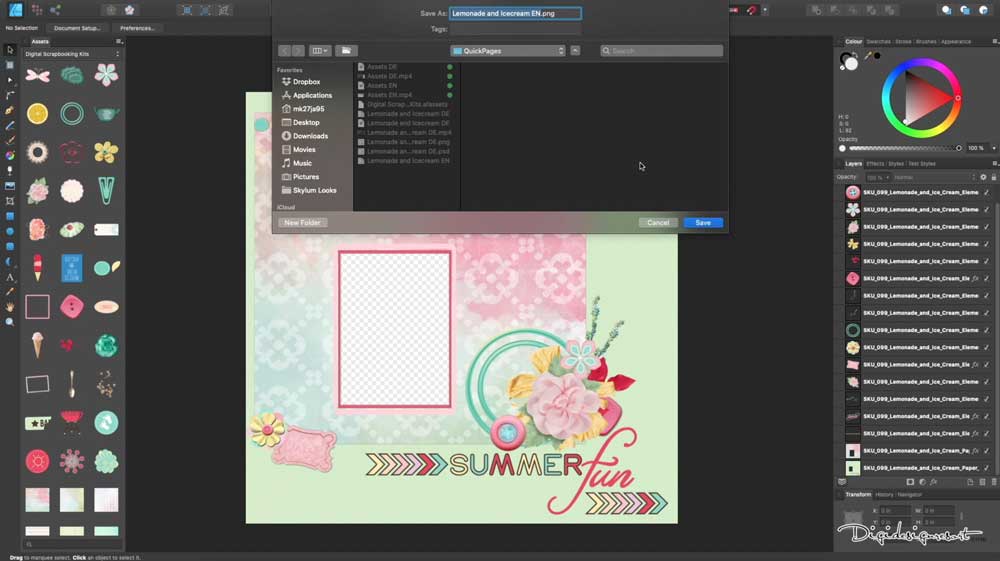The width and height of the screenshot is (1000, 561).
Task: Select the Vector Brush tool
Action: [x=10, y=140]
